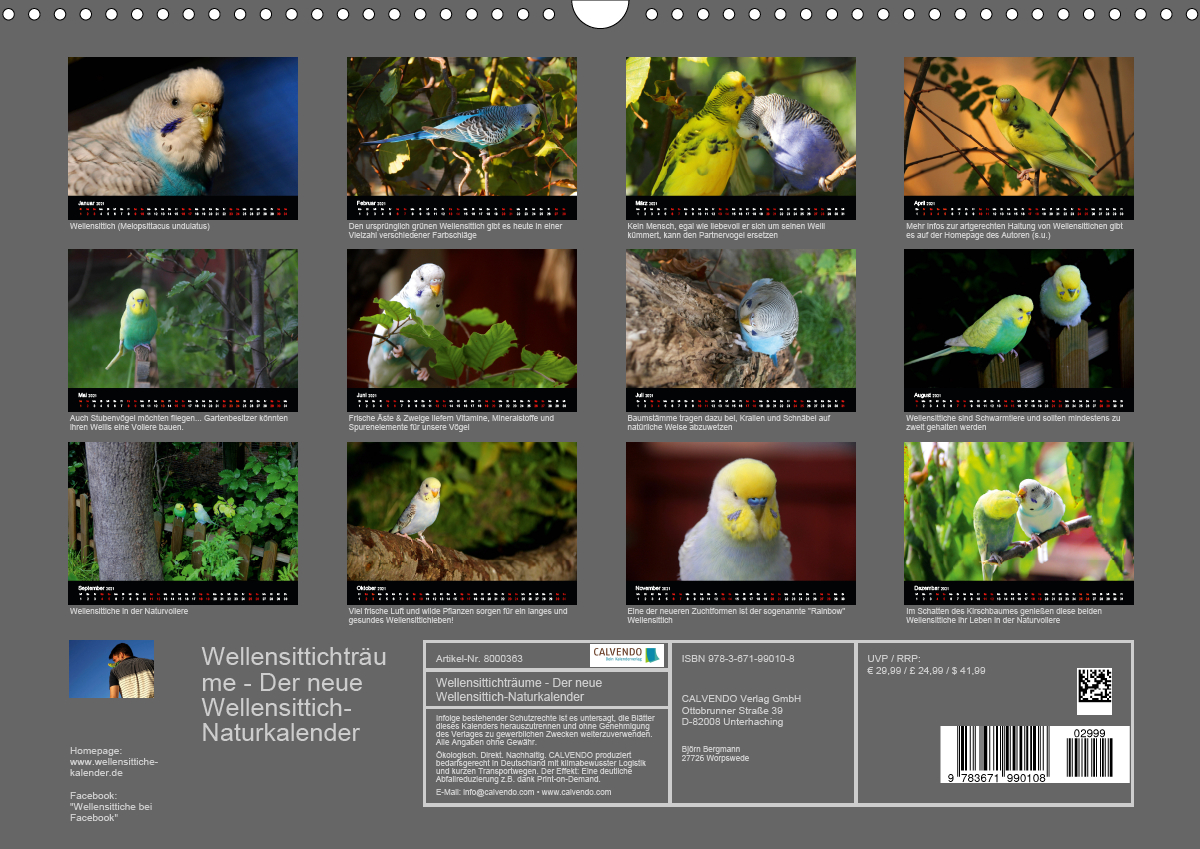
Task: Click caption "Mehr Infos zur artgerechten Haltung"
Action: click(x=1014, y=230)
